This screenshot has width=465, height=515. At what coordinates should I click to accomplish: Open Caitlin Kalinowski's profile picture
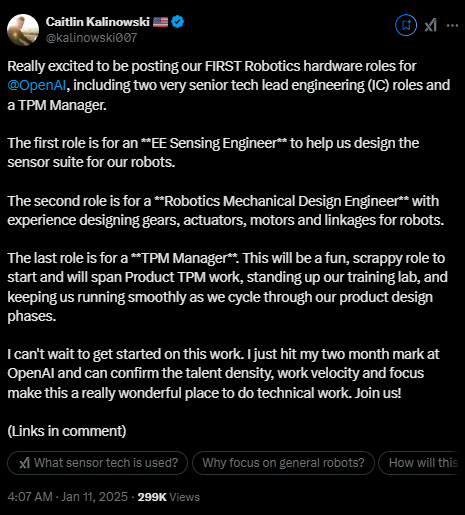[23, 30]
